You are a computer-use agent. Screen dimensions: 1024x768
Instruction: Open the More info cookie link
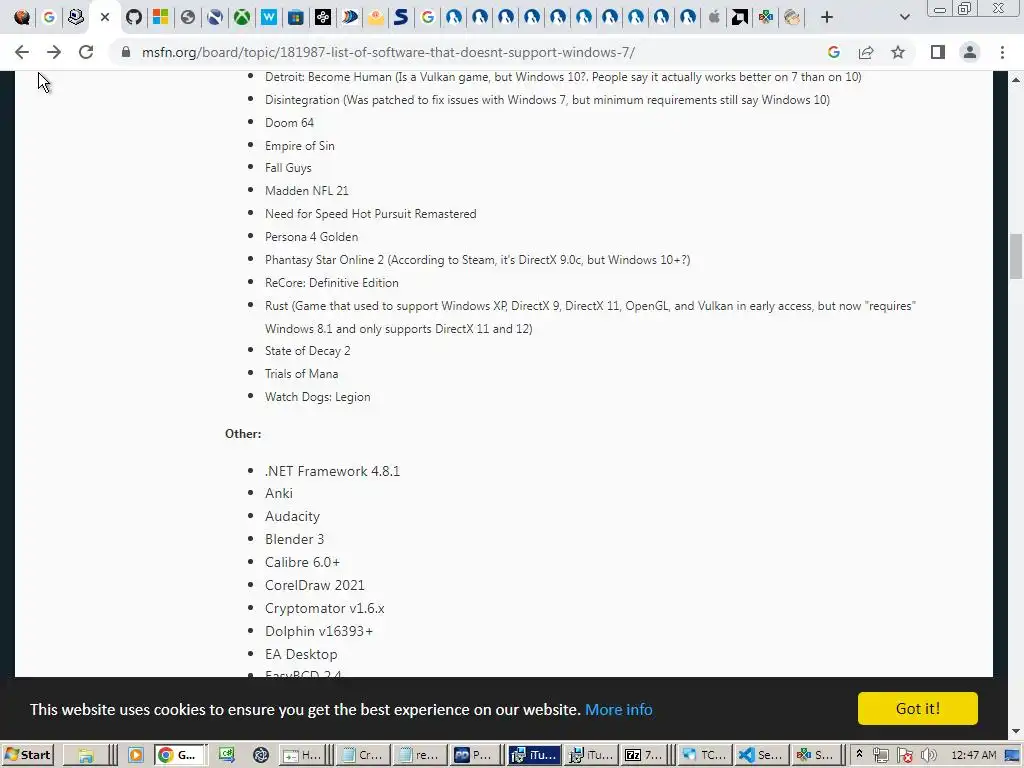(x=618, y=709)
